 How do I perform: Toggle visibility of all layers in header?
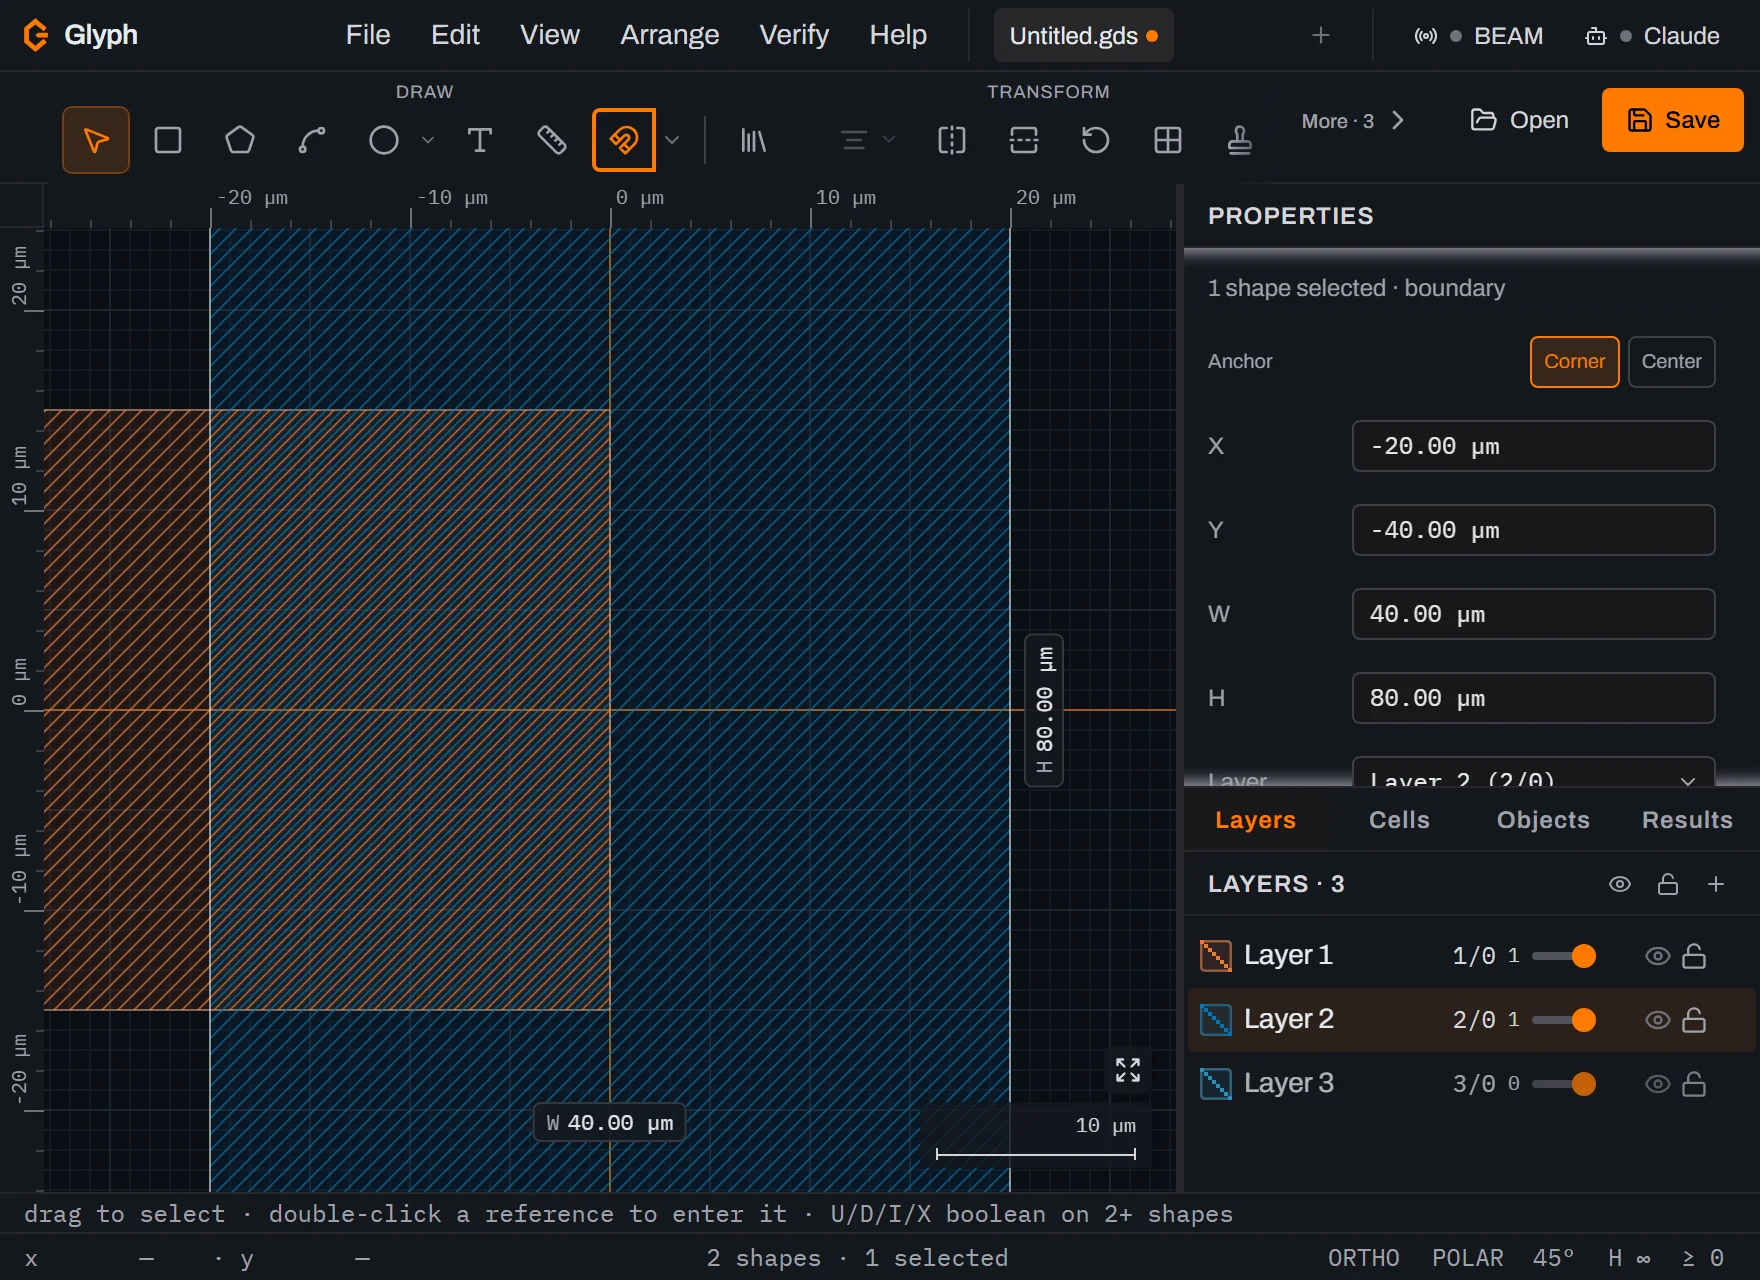(x=1620, y=884)
